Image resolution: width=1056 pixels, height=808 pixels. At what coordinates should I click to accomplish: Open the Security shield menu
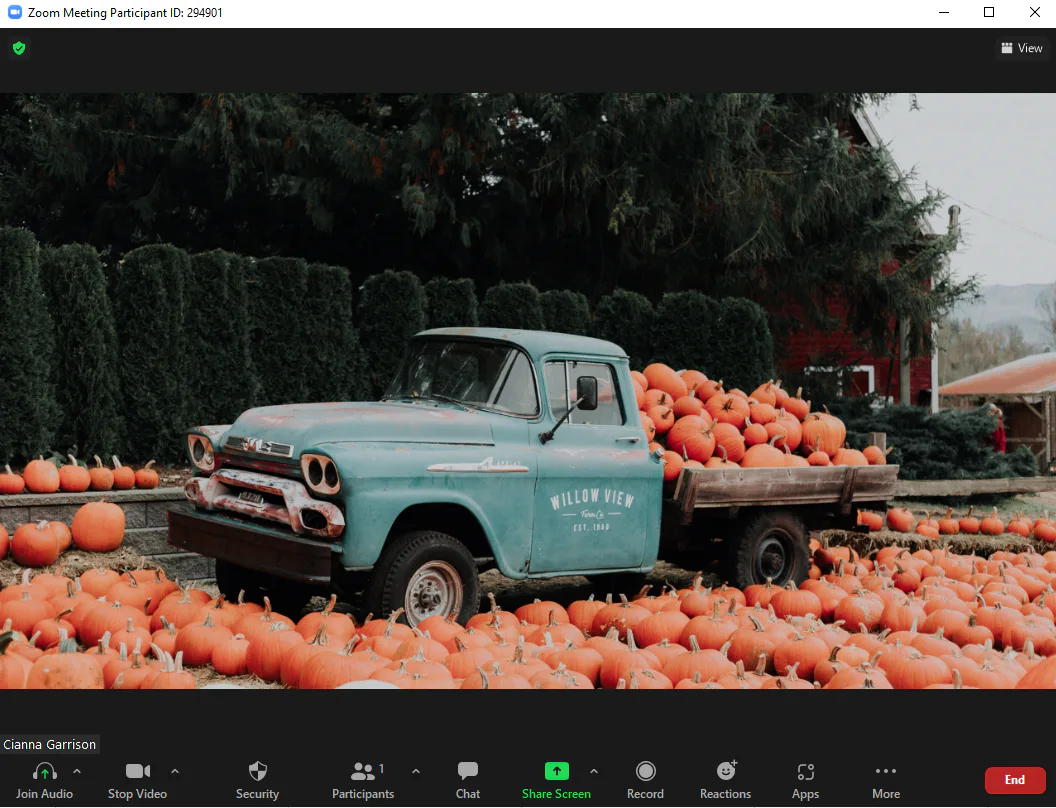257,781
